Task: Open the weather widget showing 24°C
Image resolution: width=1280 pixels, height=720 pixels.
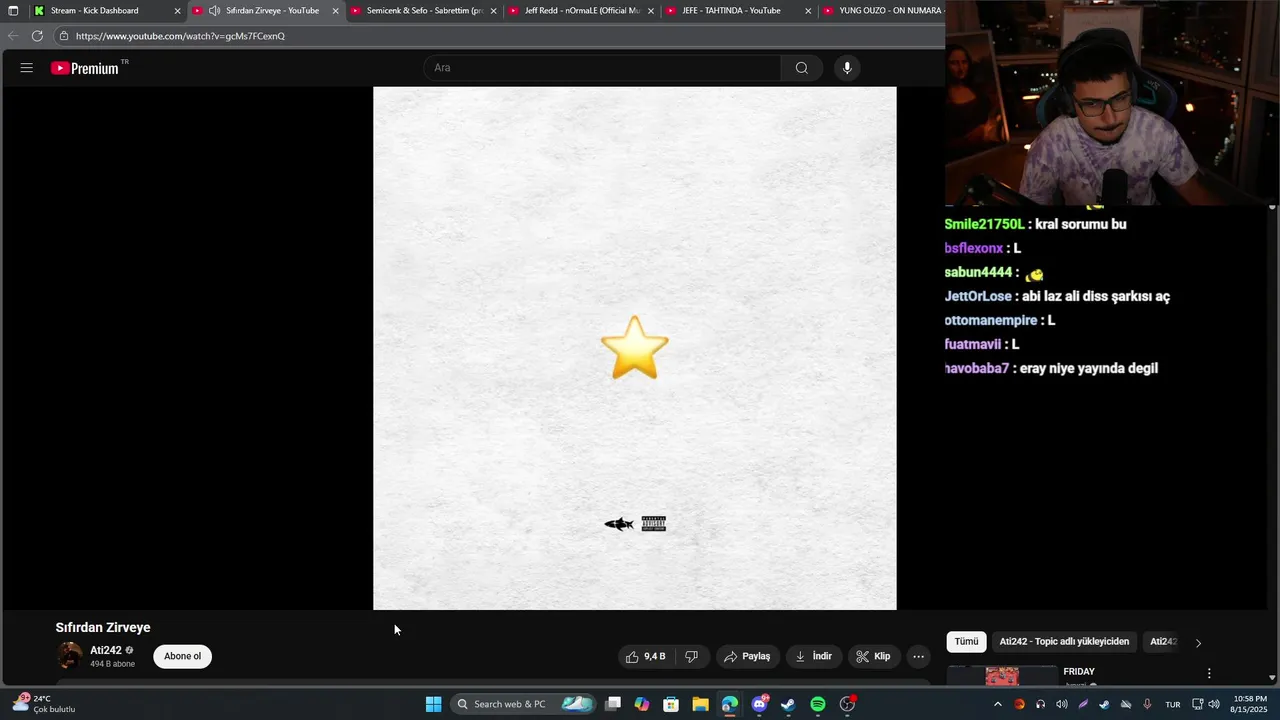Action: pyautogui.click(x=45, y=704)
